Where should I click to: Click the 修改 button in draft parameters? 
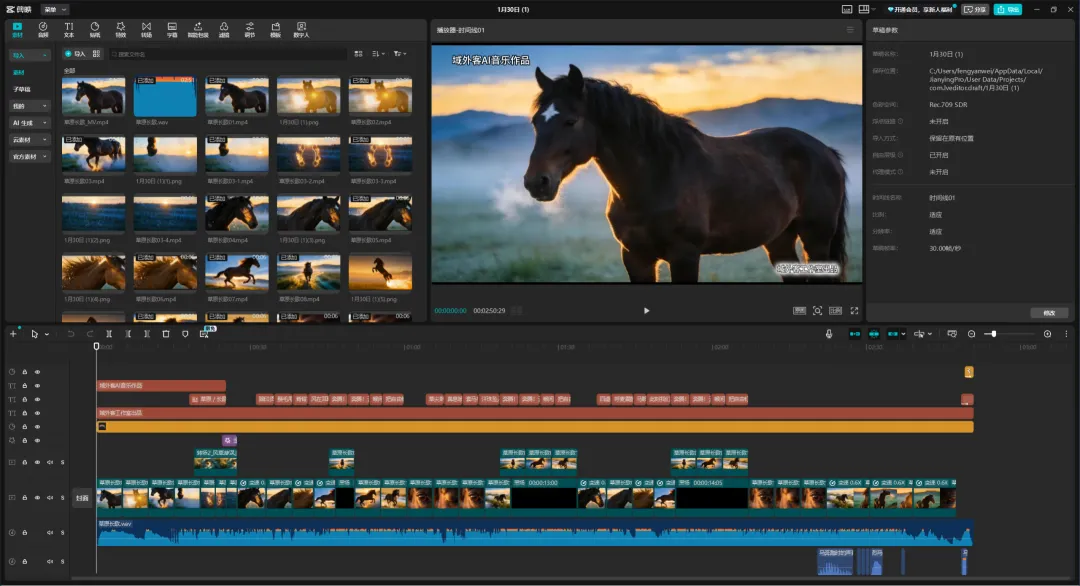pyautogui.click(x=1049, y=313)
